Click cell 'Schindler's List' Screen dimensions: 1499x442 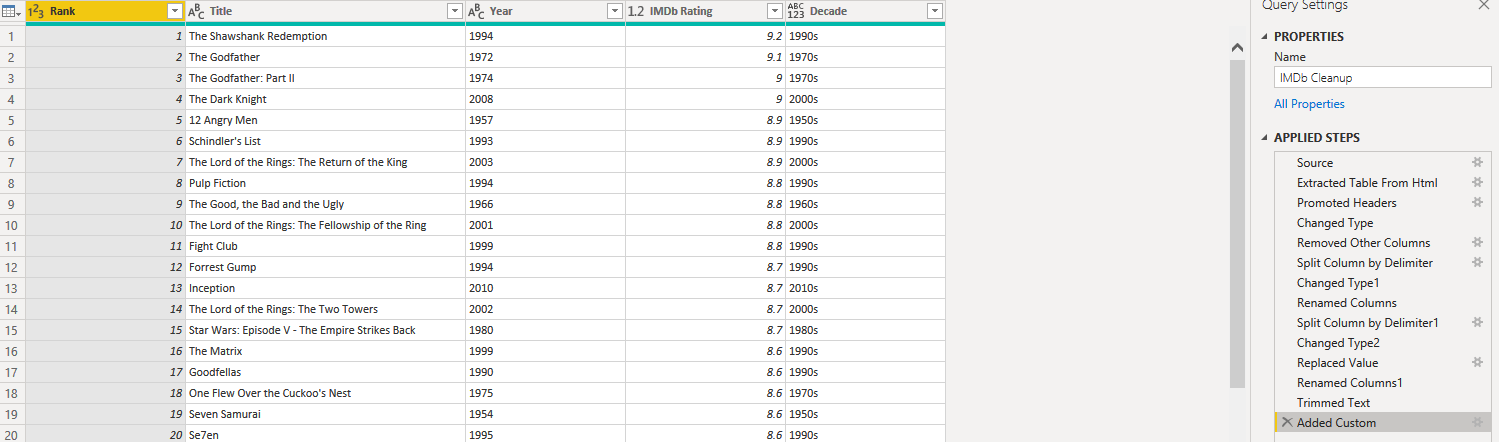point(325,141)
